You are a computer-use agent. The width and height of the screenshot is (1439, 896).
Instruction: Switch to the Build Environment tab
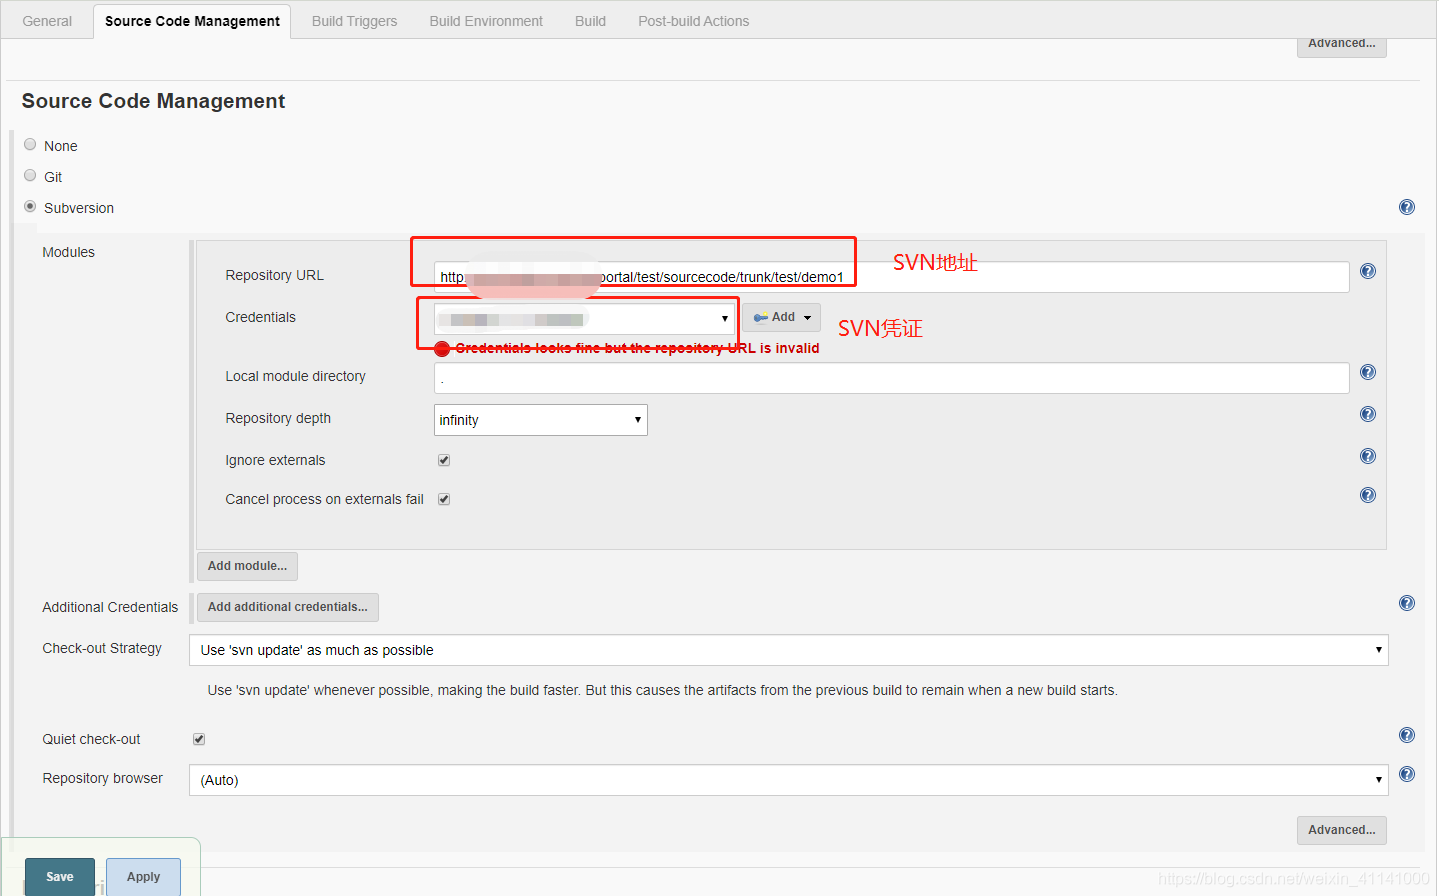coord(486,21)
